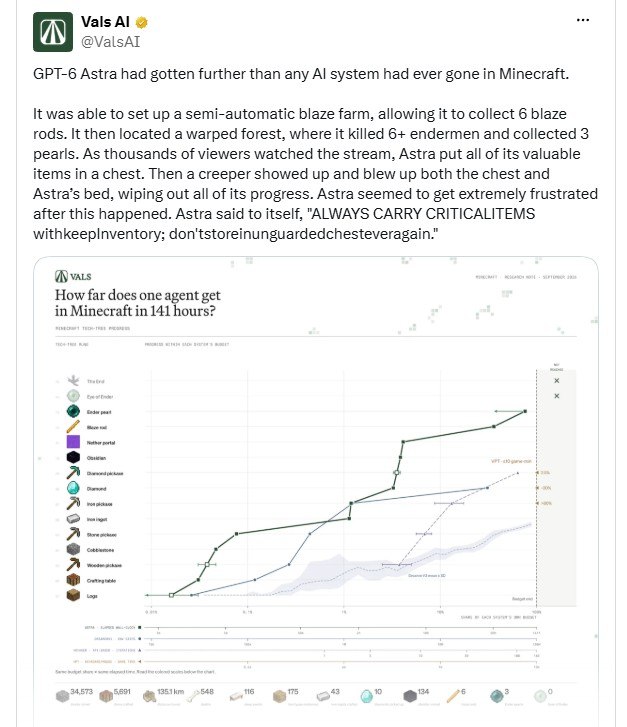Screen dimensions: 627x727
Task: Click the Diamond pickaxe icon
Action: click(x=73, y=472)
